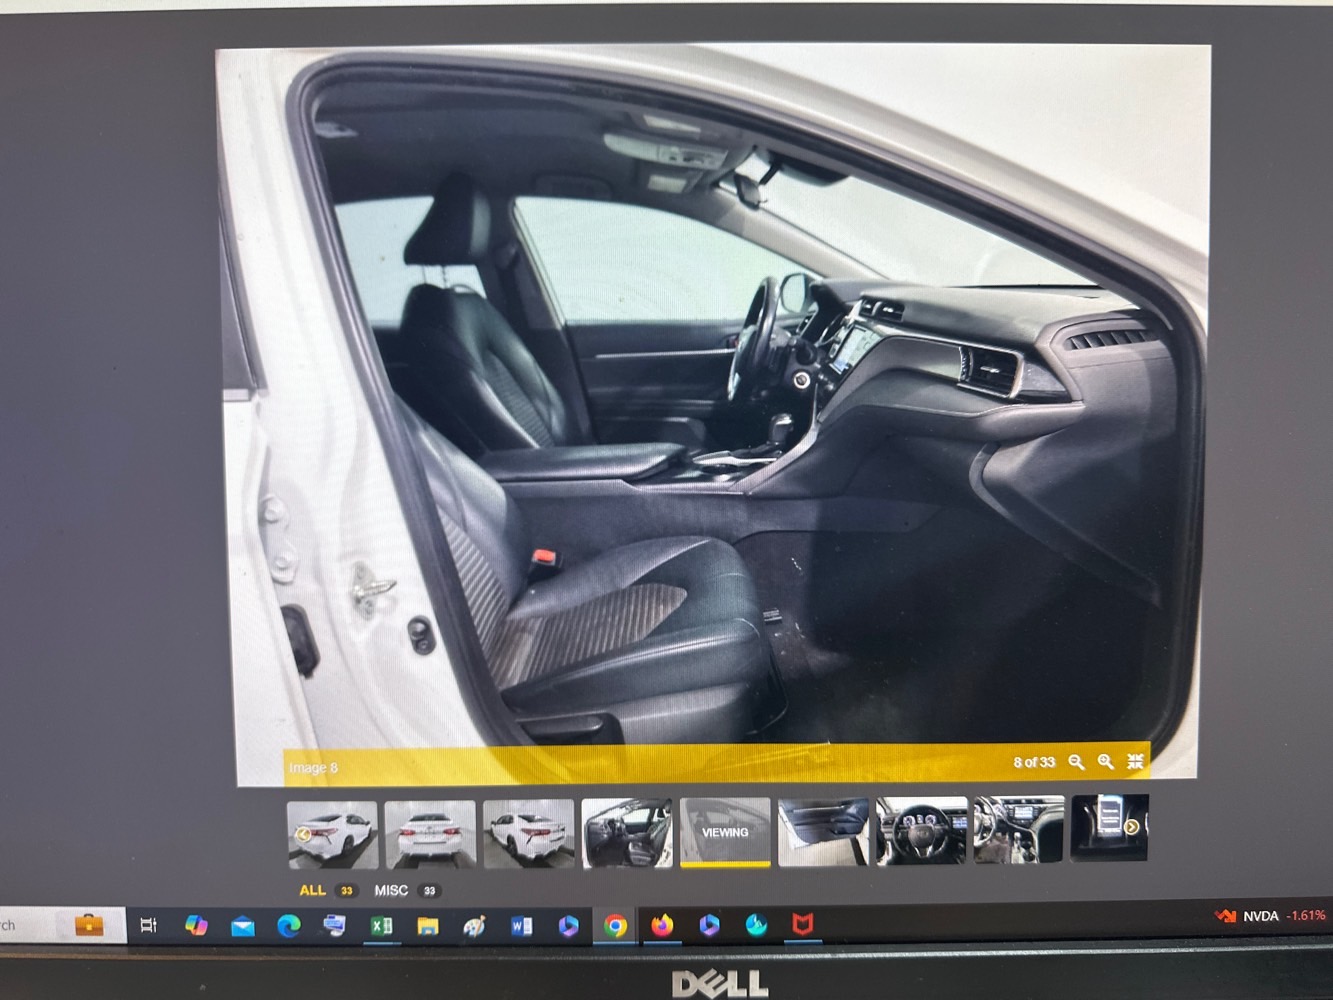Open the teal circular app icon on the taskbar
Viewport: 1333px width, 1000px height.
click(756, 925)
